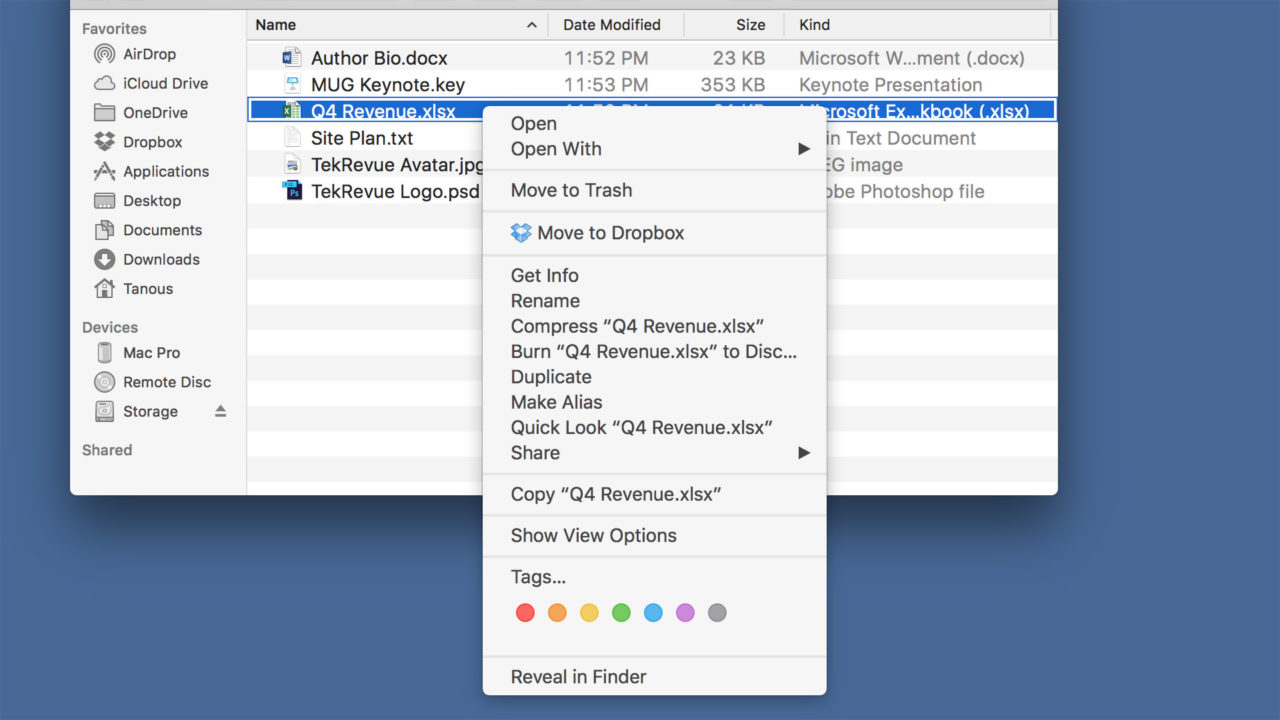1280x720 pixels.
Task: Click the 11:52 PM date value
Action: click(x=606, y=58)
